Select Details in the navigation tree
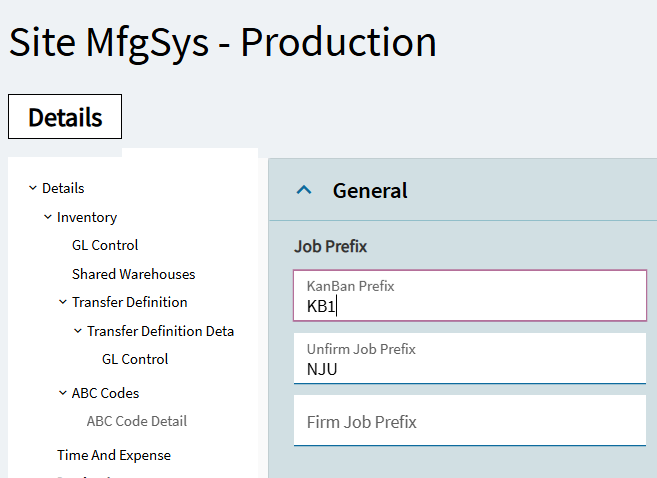This screenshot has width=657, height=478. tap(63, 188)
